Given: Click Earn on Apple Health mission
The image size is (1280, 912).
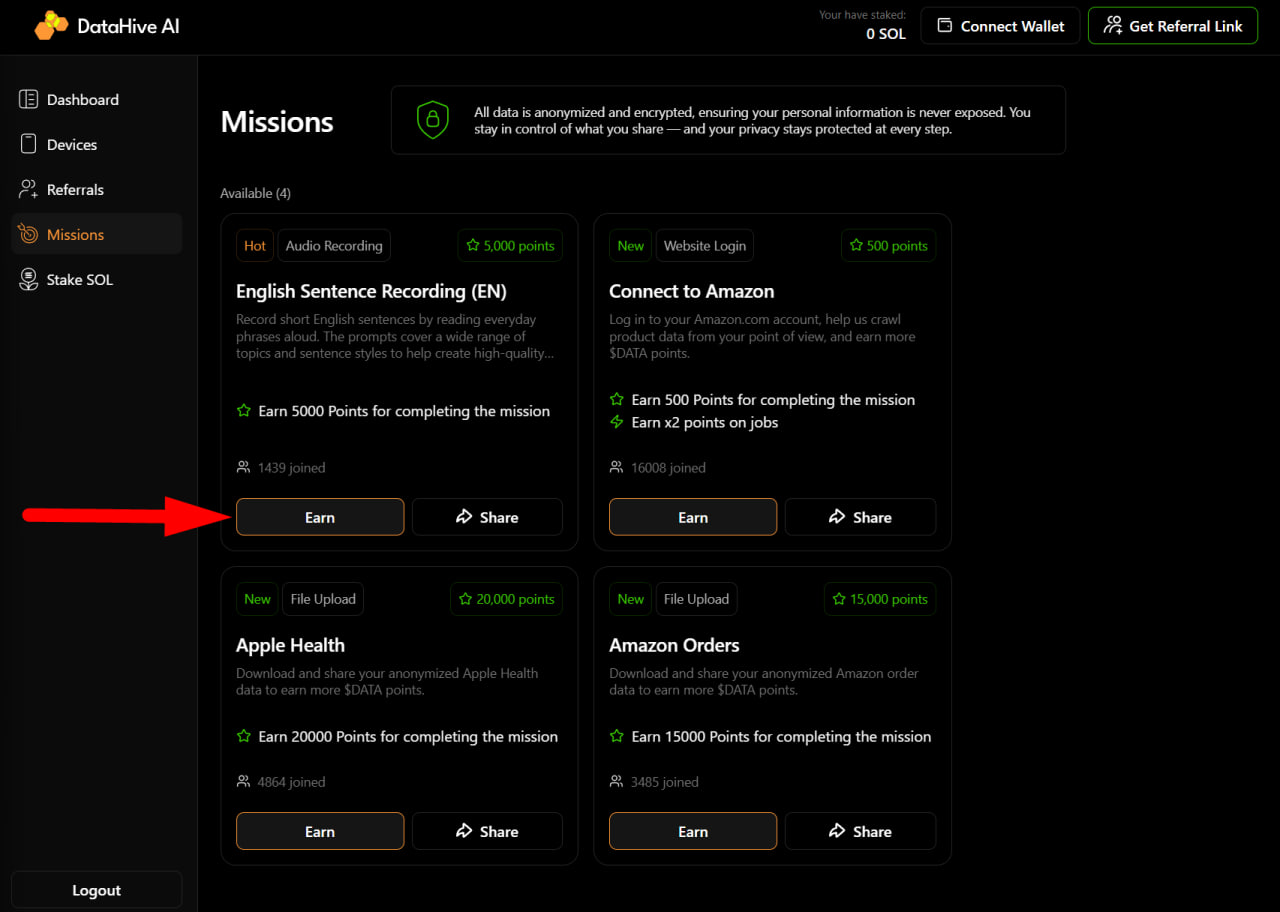Looking at the screenshot, I should [x=320, y=831].
